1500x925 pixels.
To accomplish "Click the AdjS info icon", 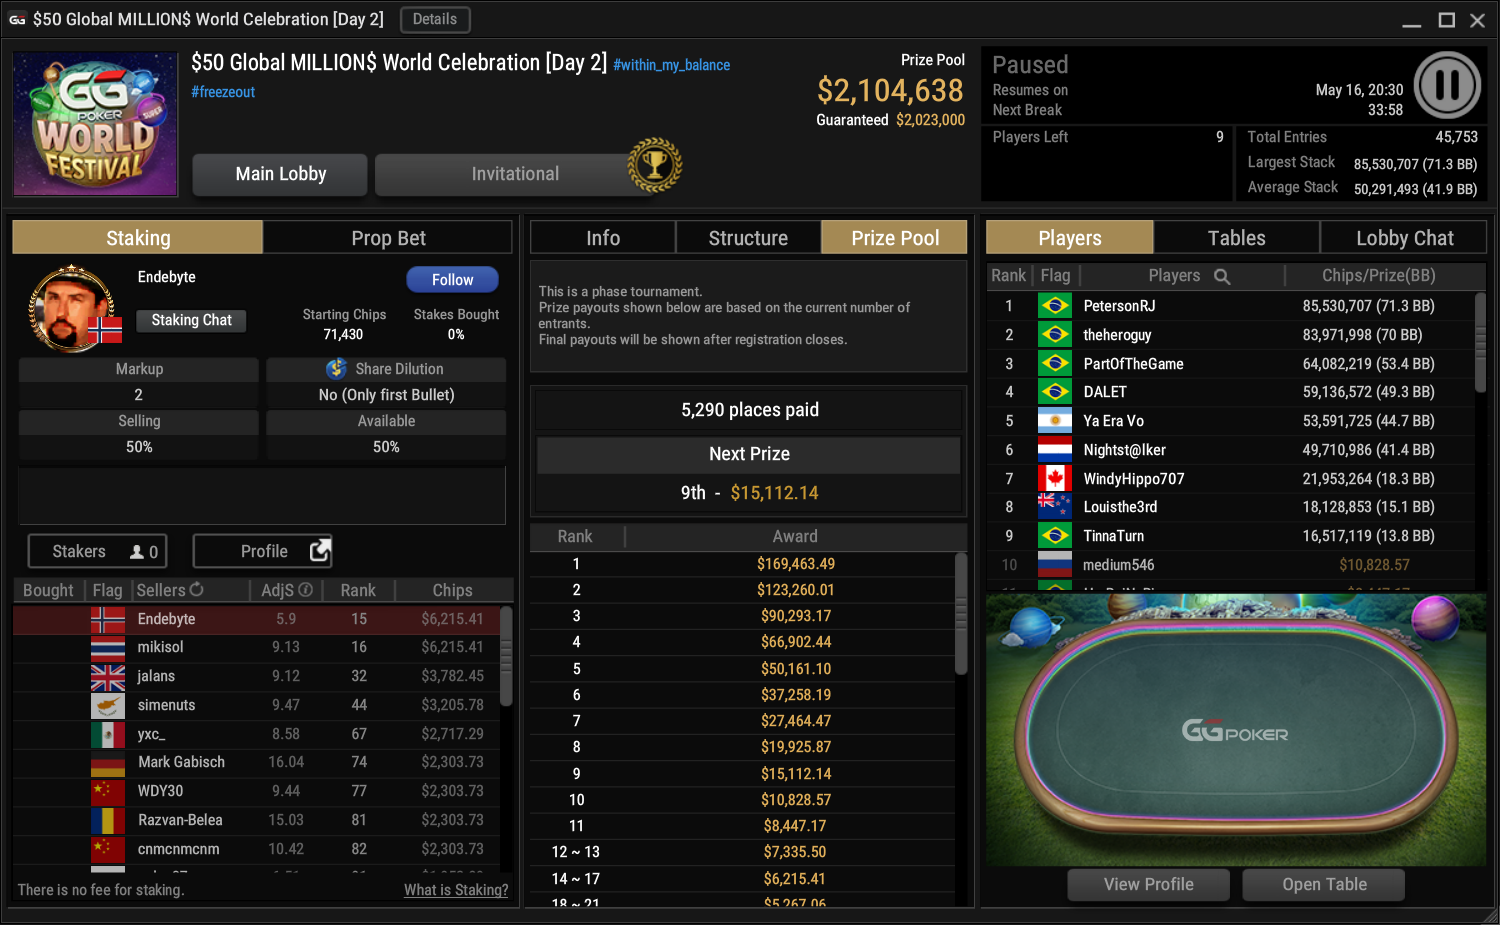I will tap(306, 590).
